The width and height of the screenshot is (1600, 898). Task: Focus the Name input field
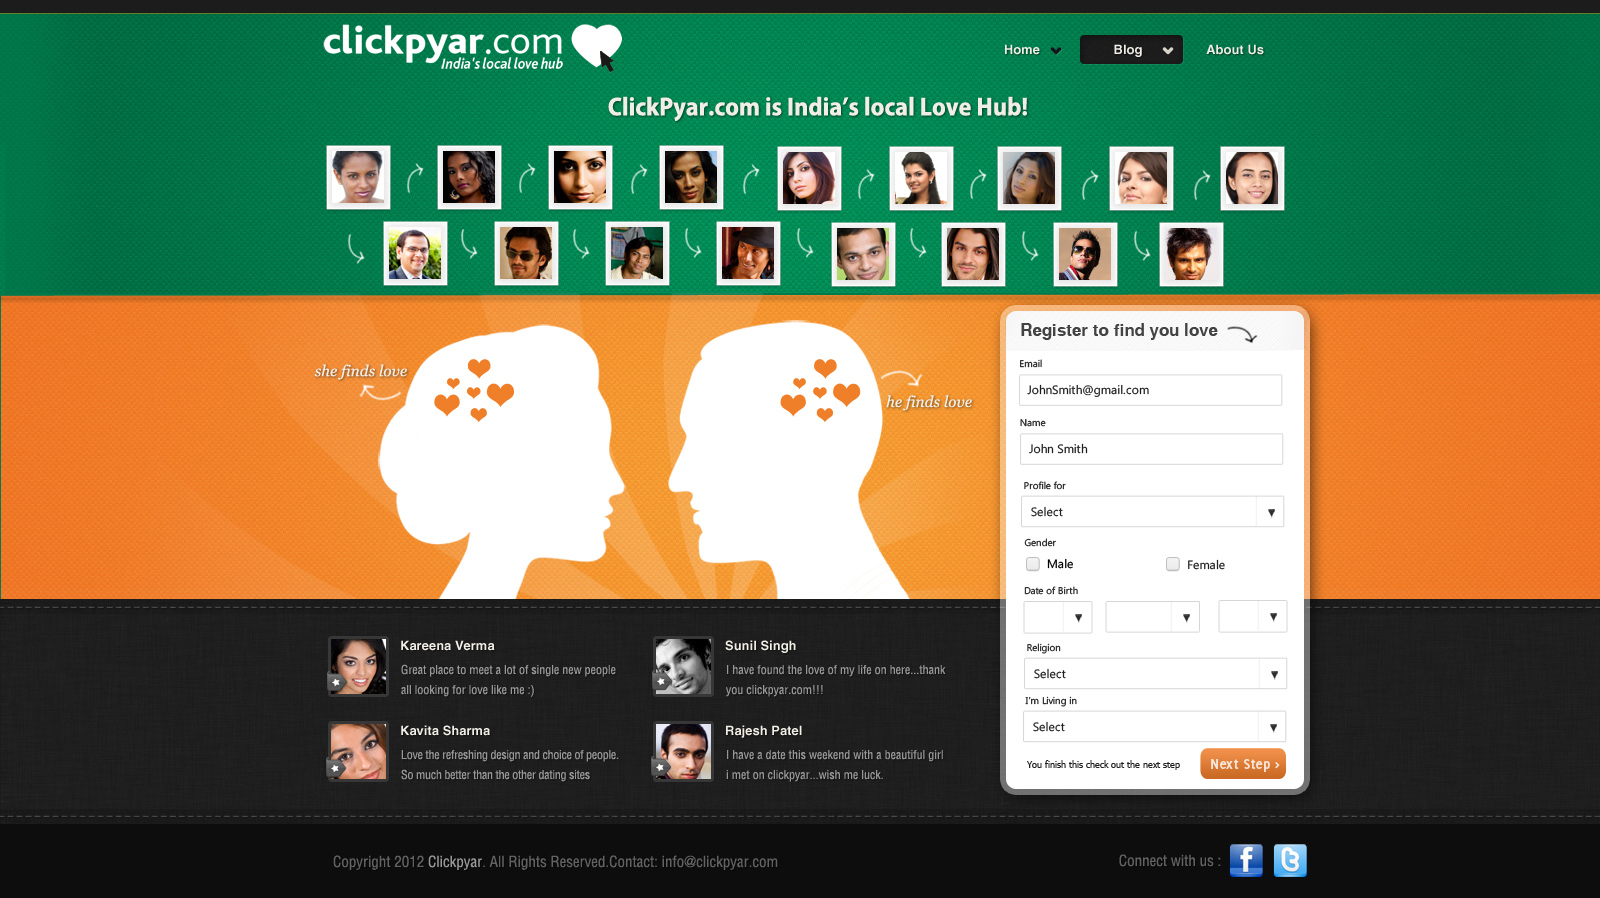pyautogui.click(x=1151, y=449)
